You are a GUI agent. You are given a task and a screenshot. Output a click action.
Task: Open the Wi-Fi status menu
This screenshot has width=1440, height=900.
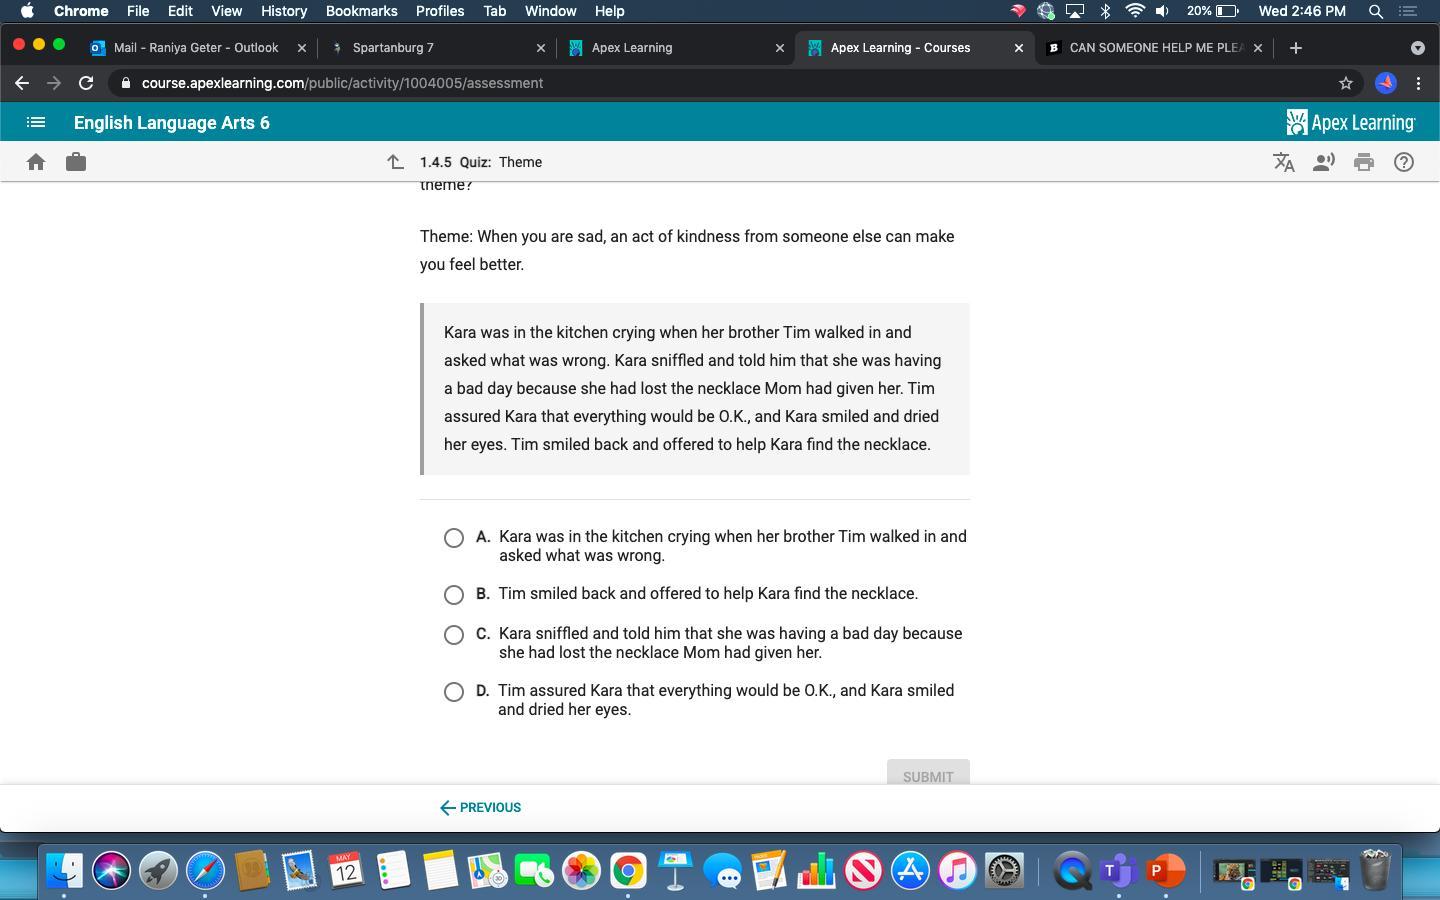coord(1135,11)
